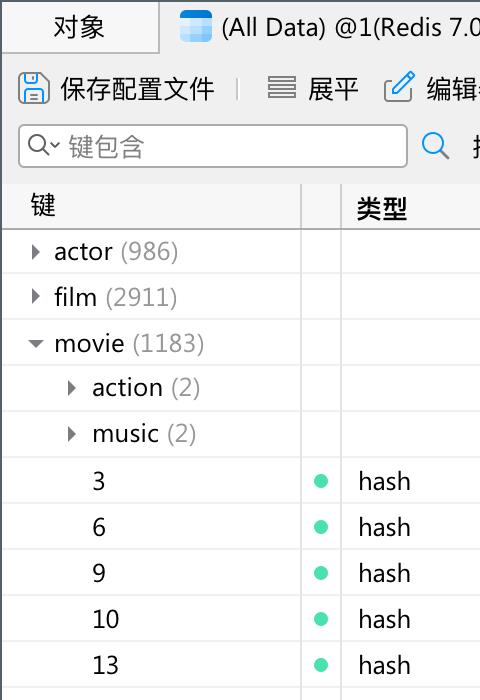Viewport: 480px width, 700px height.
Task: Click the blue magnifier search icon
Action: [435, 145]
